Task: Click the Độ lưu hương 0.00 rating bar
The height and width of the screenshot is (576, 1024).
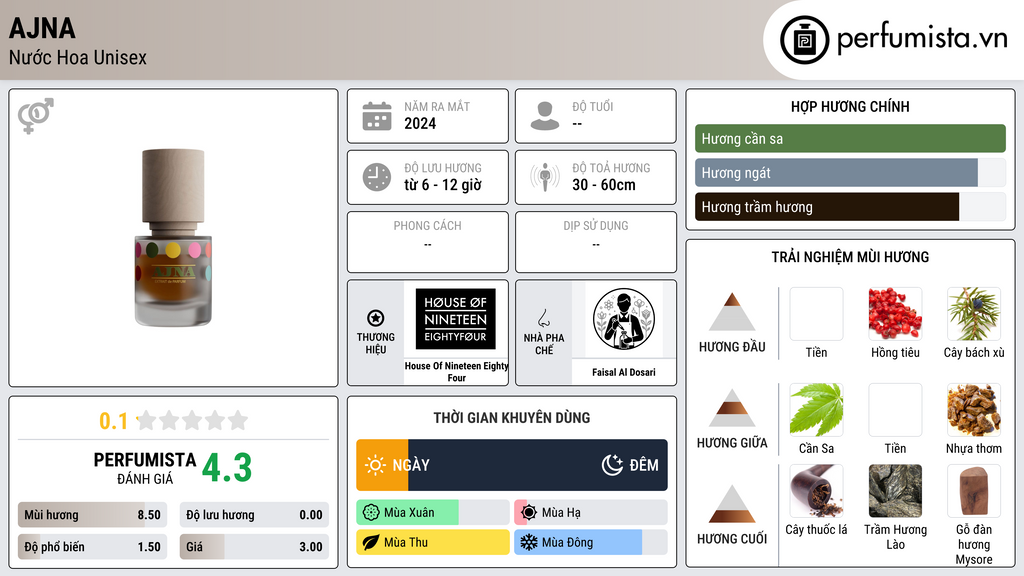Action: point(254,515)
